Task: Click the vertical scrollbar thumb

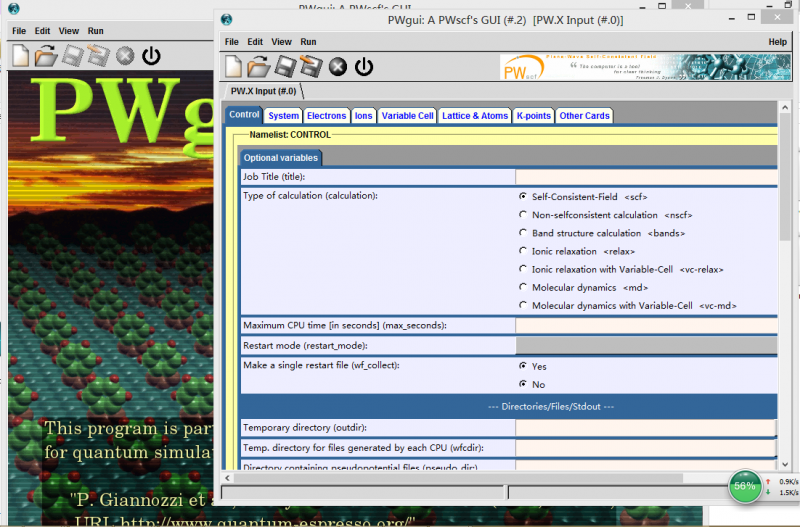Action: point(785,178)
